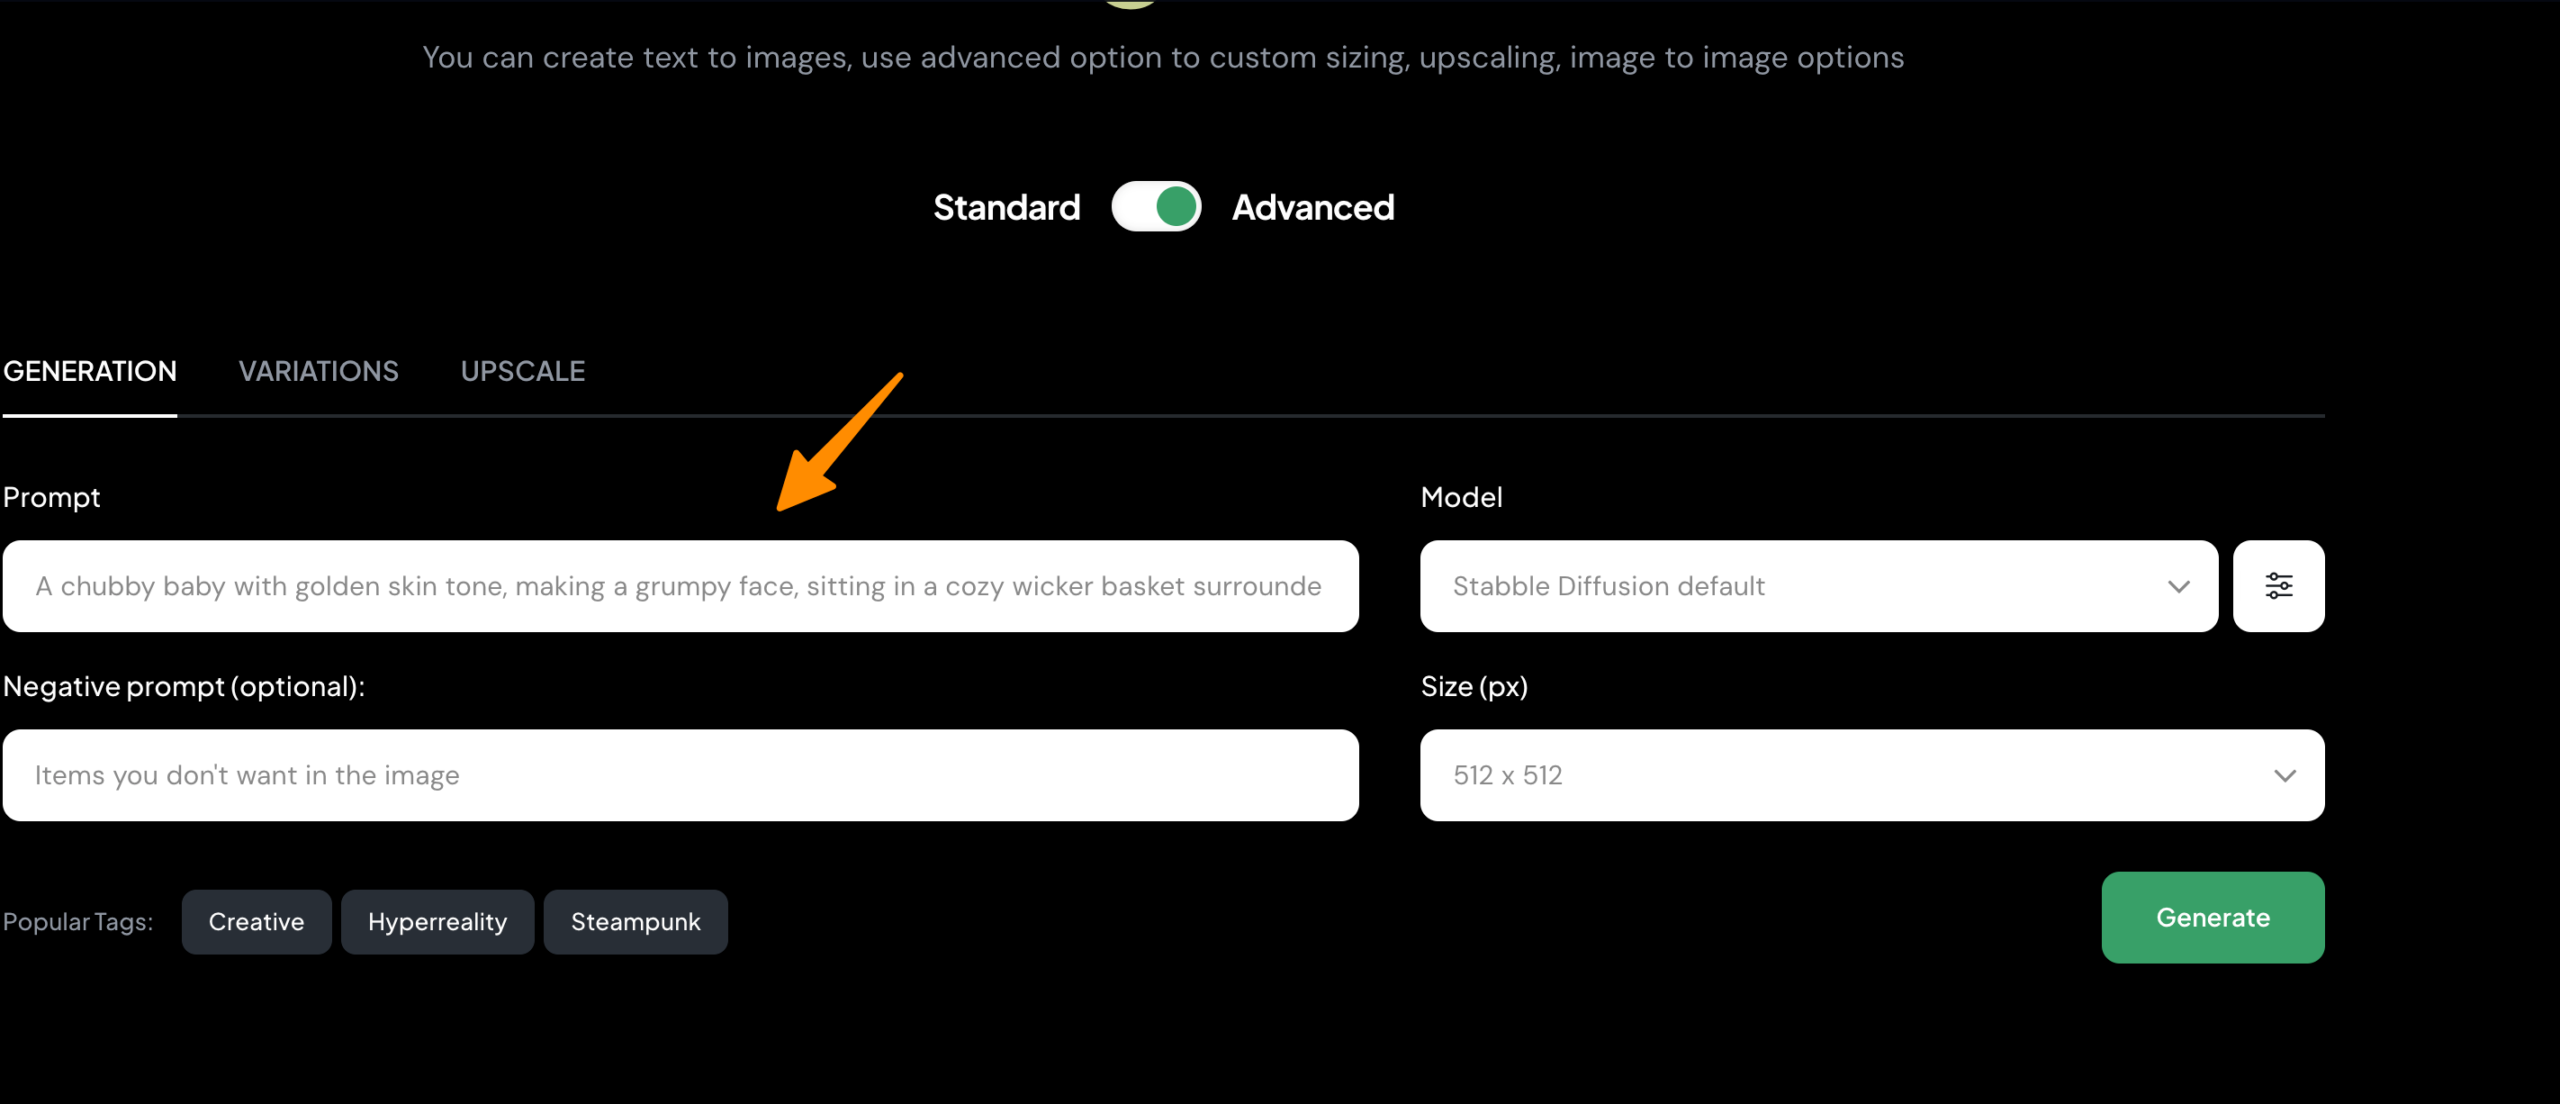Screen dimensions: 2560x1104
Task: Select the Creative popular tag
Action: tap(256, 922)
